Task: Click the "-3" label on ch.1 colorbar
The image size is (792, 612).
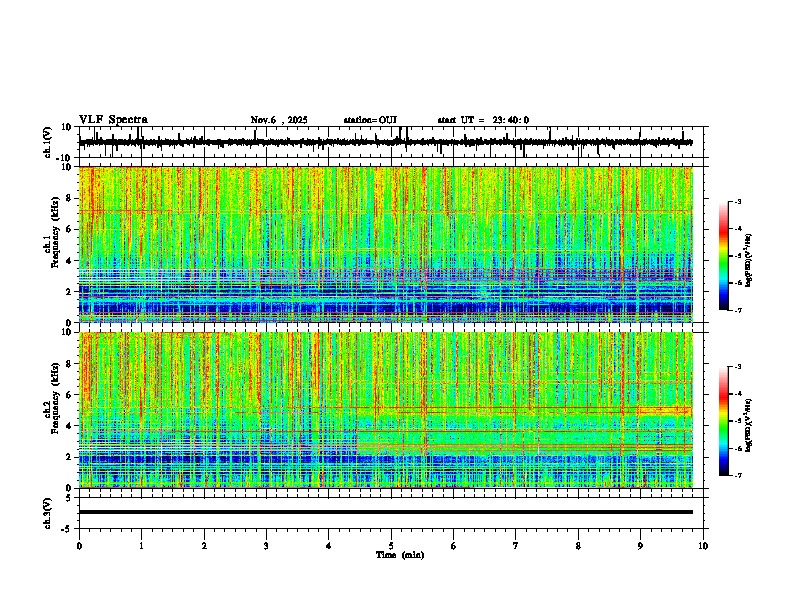Action: tap(737, 201)
